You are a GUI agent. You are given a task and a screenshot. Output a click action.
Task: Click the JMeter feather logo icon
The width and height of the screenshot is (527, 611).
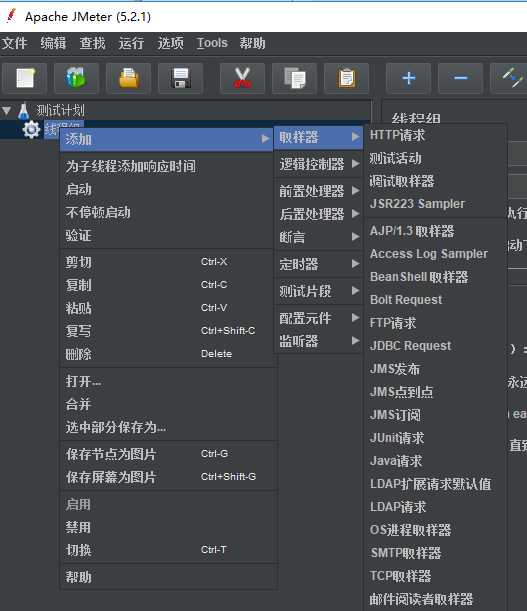click(11, 16)
